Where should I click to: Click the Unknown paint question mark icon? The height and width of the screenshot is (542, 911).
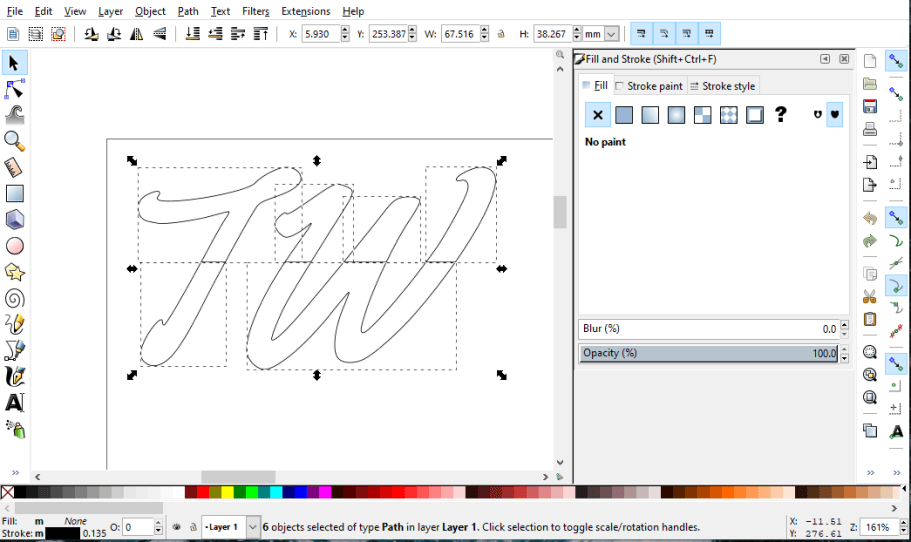(x=781, y=115)
